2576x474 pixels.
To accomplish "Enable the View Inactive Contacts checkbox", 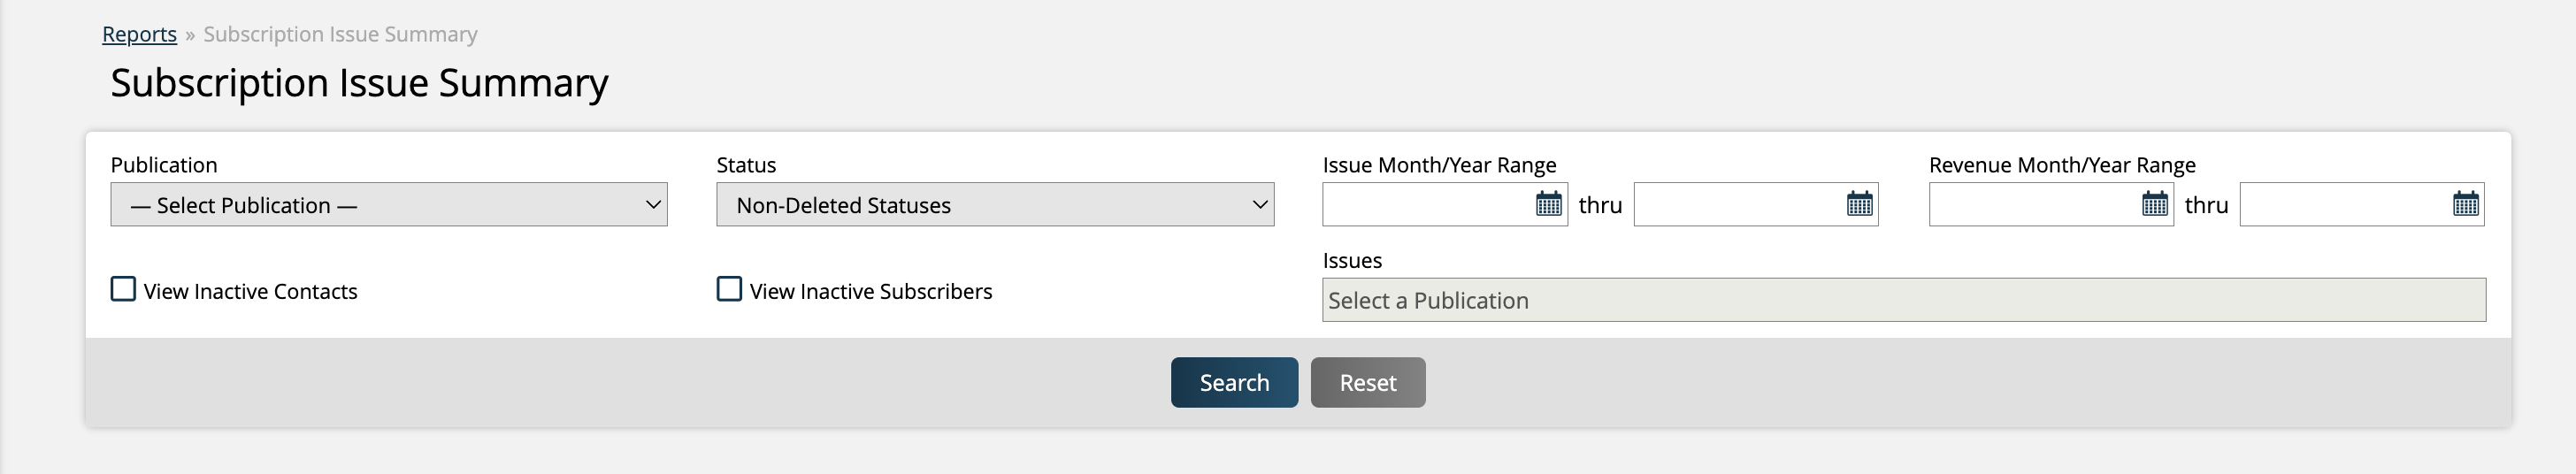I will coord(123,290).
